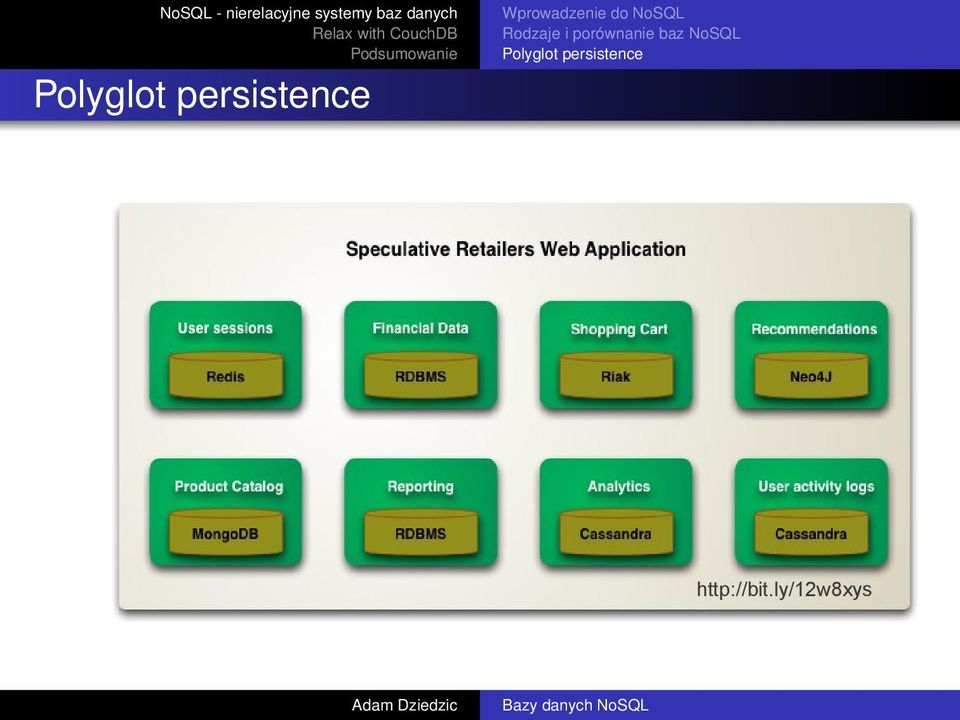Click 'Bazy danych NoSQL' footer title

tap(575, 705)
